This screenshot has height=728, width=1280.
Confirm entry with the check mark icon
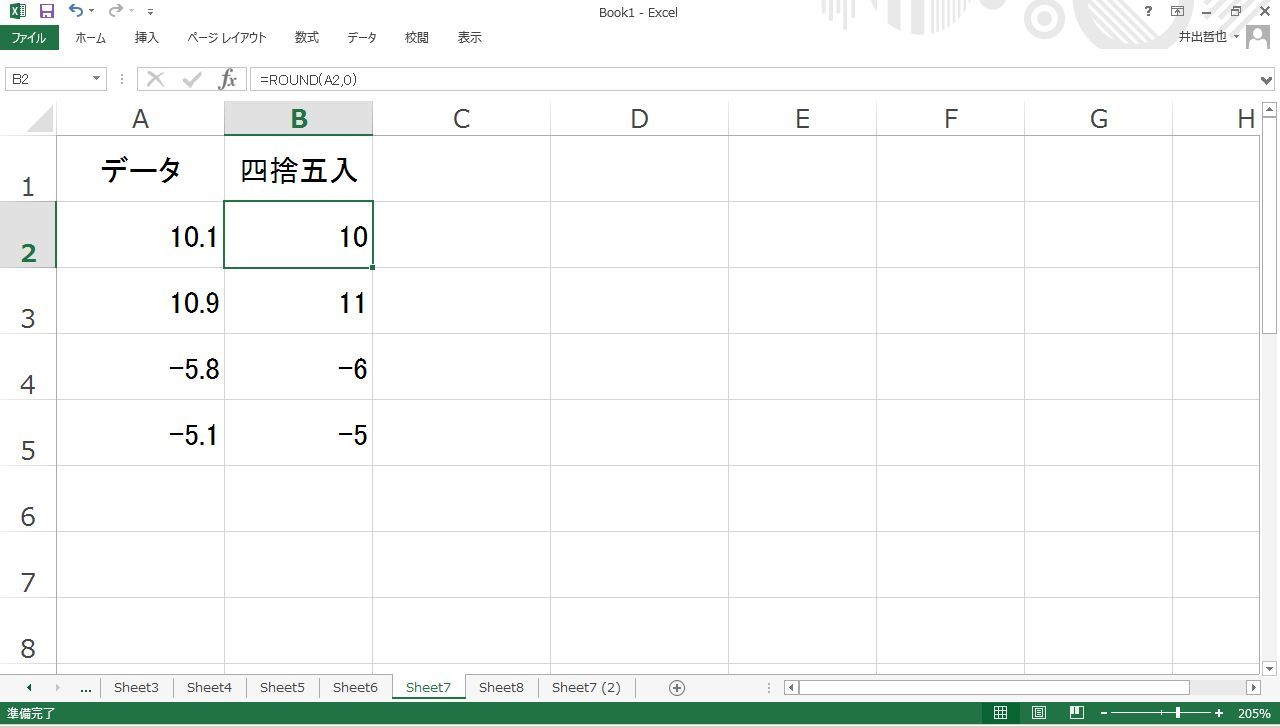click(191, 79)
